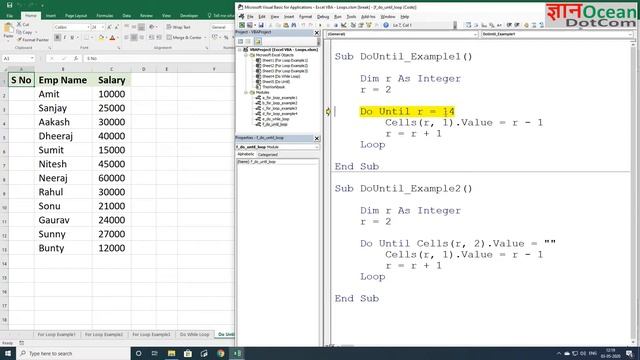Click the highlighted Do Until r = 14 line
Screen dimensions: 640x360
[x=407, y=111]
